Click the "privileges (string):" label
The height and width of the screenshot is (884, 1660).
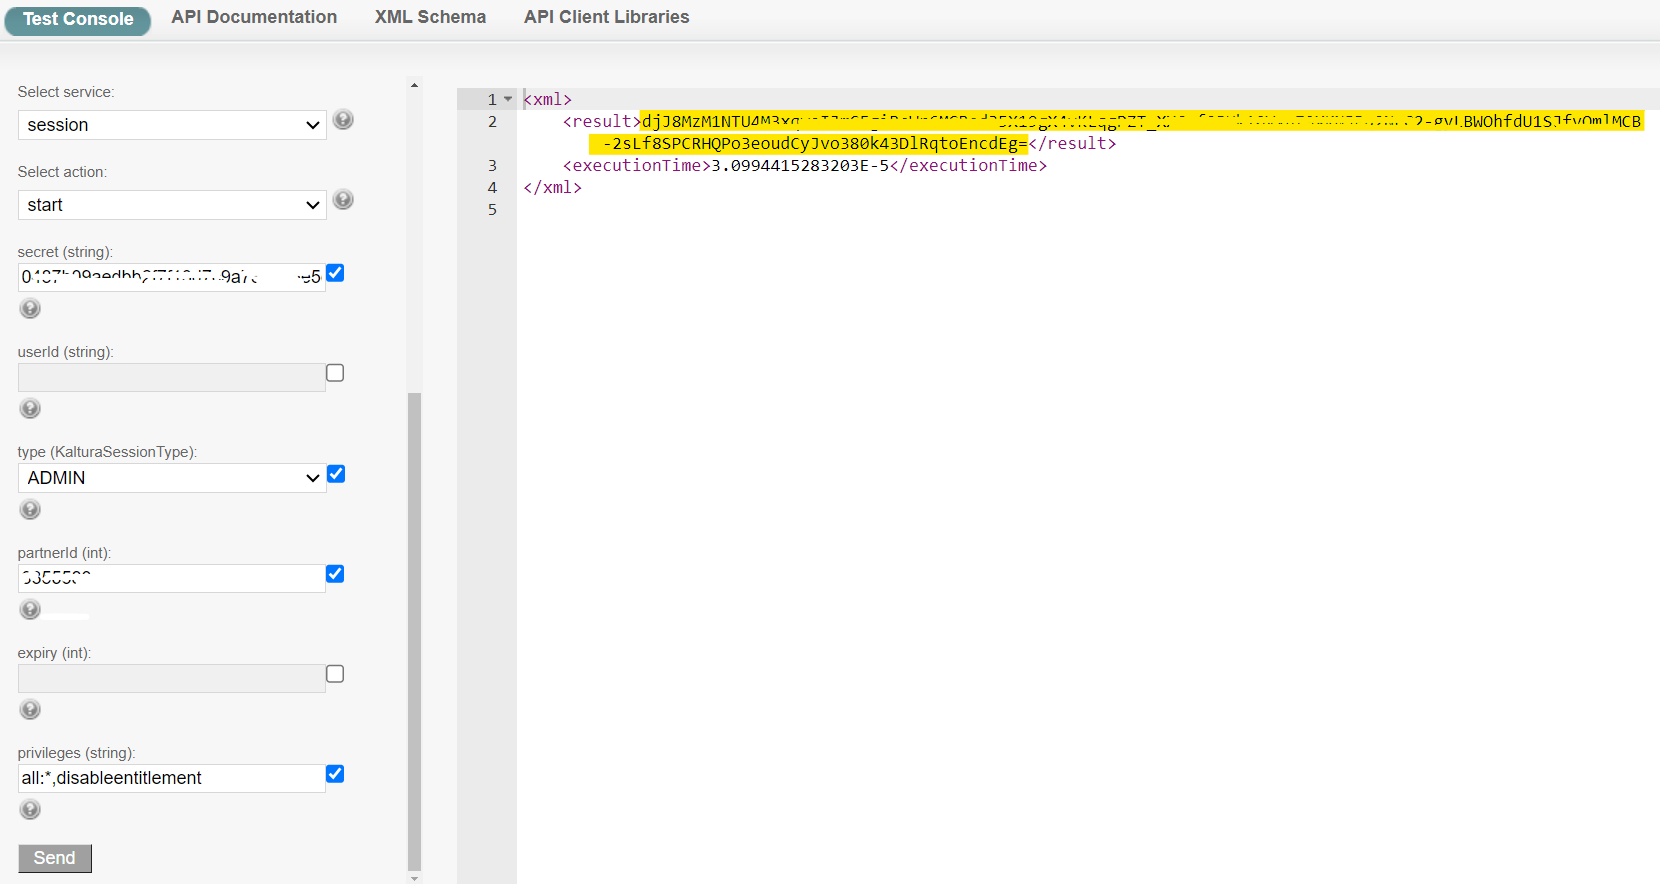coord(76,753)
